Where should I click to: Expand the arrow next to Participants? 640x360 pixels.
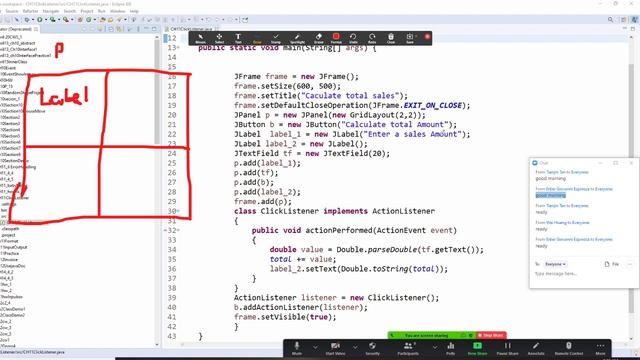(435, 347)
